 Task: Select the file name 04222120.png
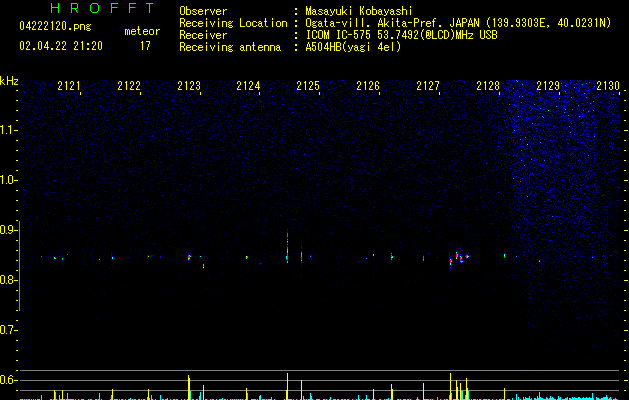pyautogui.click(x=55, y=26)
